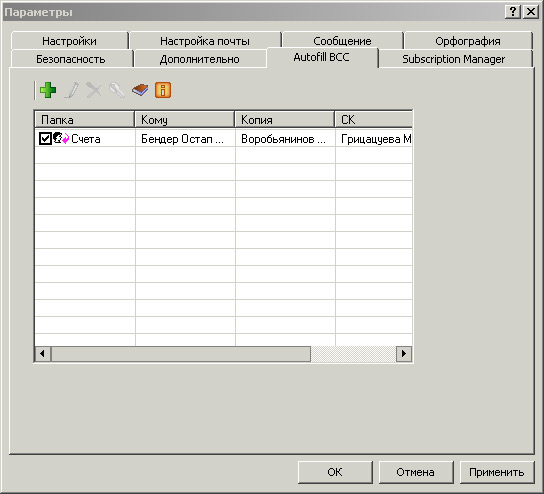Go to the Сообщение tab

tap(342, 41)
